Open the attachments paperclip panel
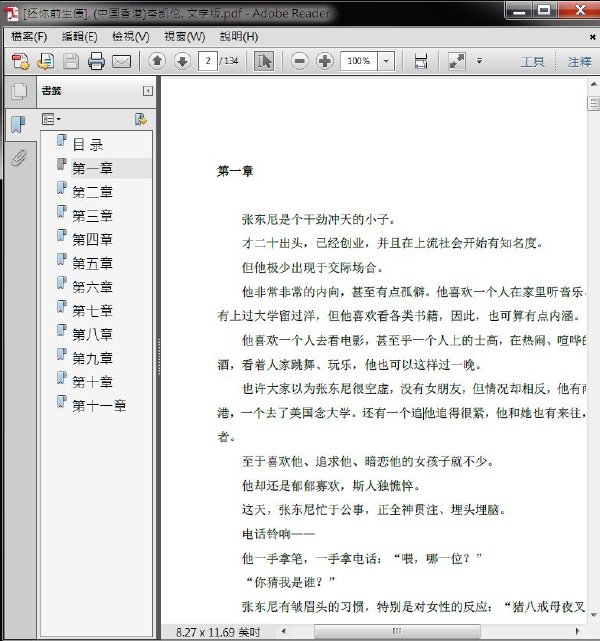 coord(18,157)
